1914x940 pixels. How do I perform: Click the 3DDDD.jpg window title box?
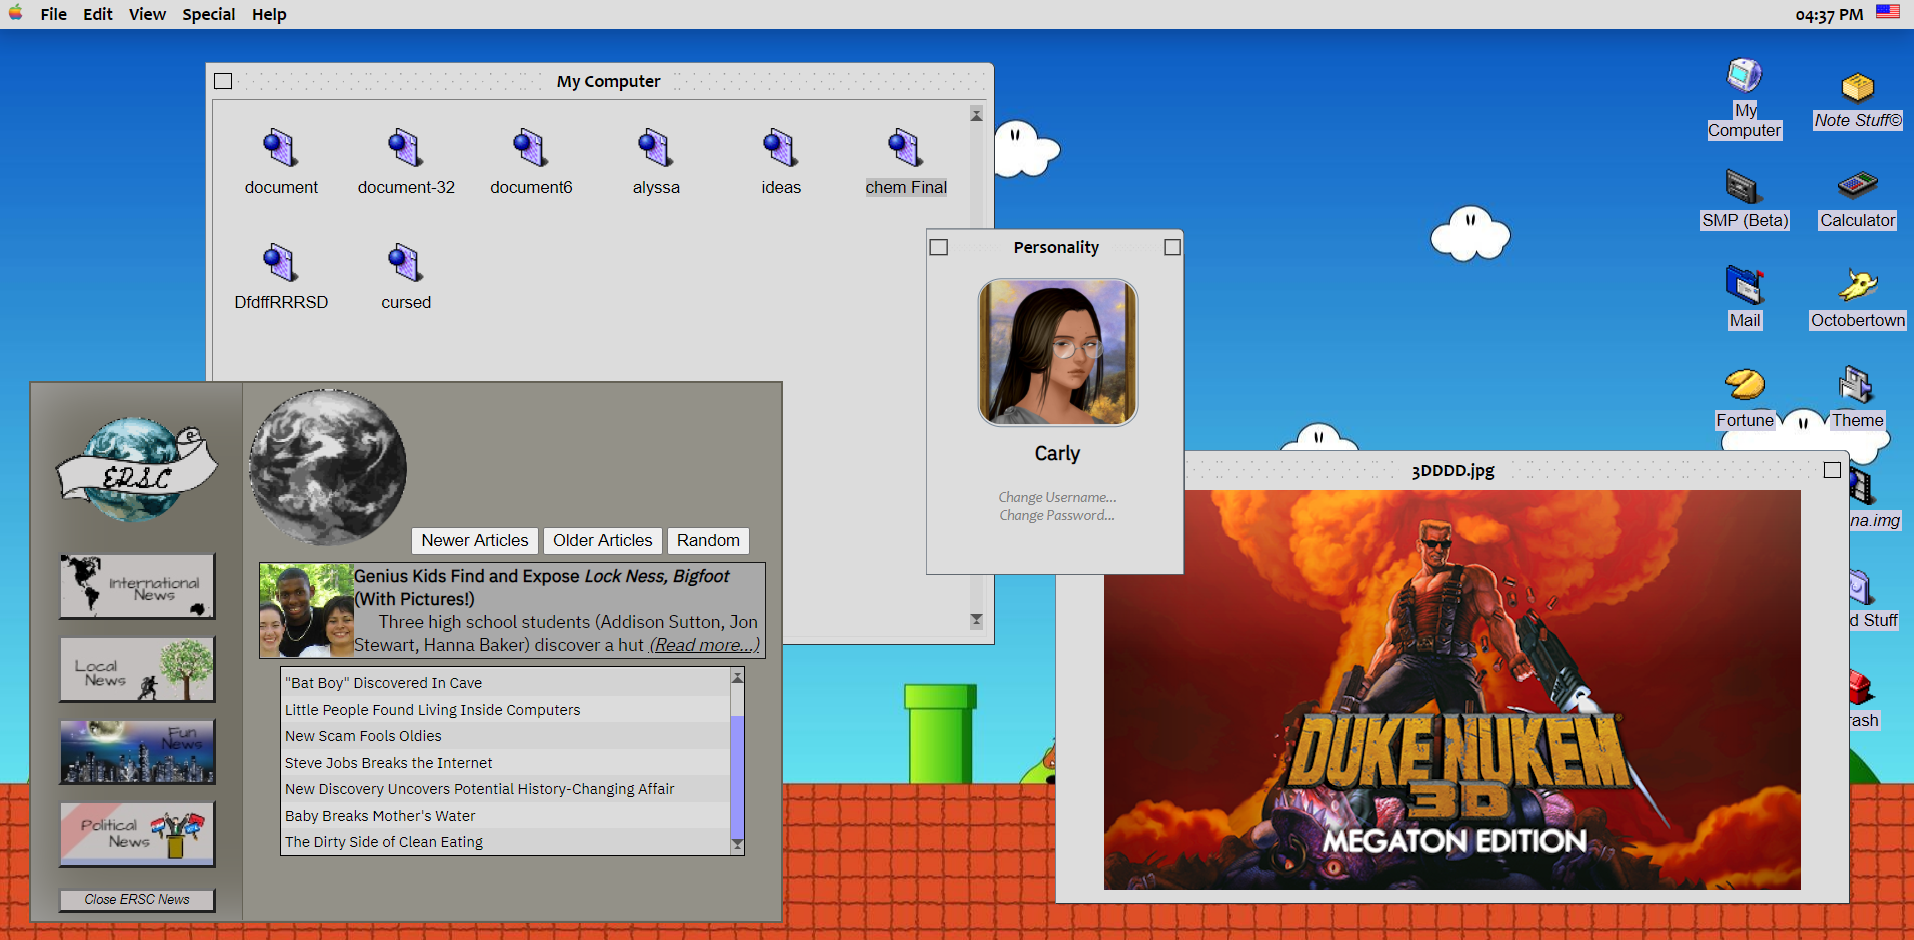click(1832, 470)
